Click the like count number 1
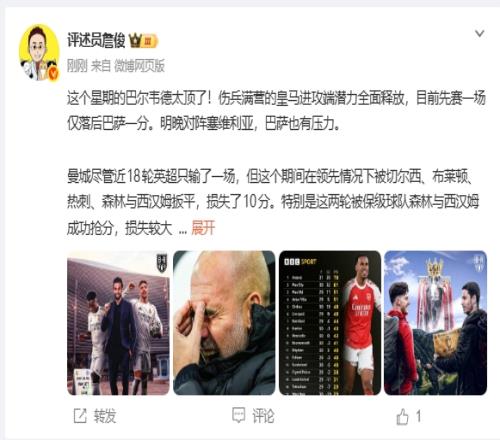The width and height of the screenshot is (500, 440). 418,416
